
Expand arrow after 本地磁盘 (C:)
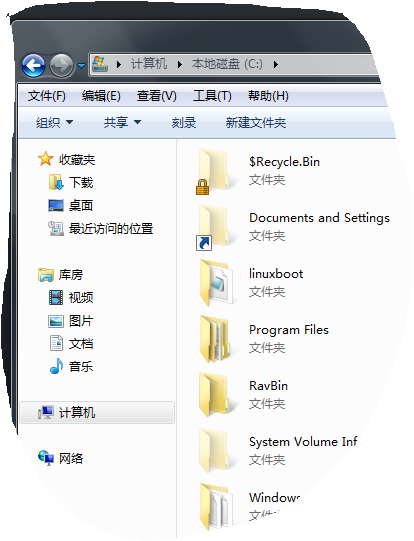[276, 65]
